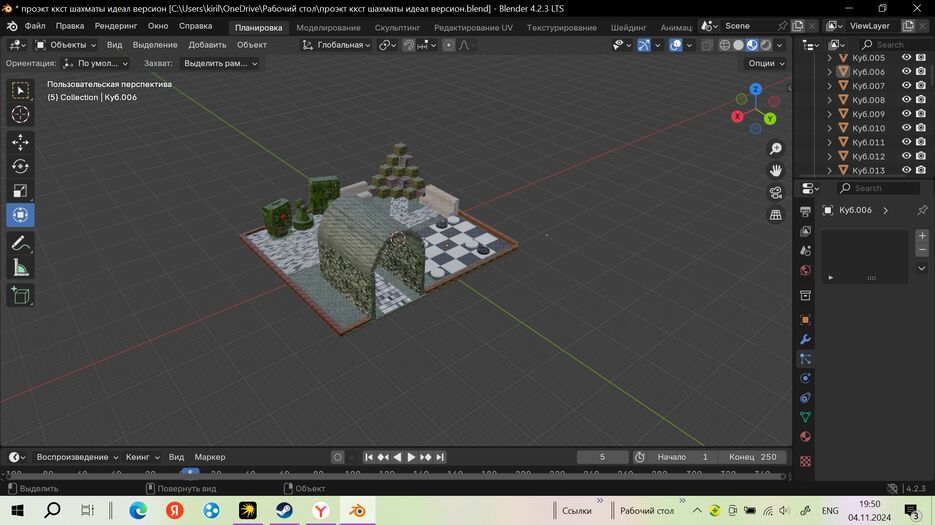
Task: Pick the Rotate tool
Action: 20,166
